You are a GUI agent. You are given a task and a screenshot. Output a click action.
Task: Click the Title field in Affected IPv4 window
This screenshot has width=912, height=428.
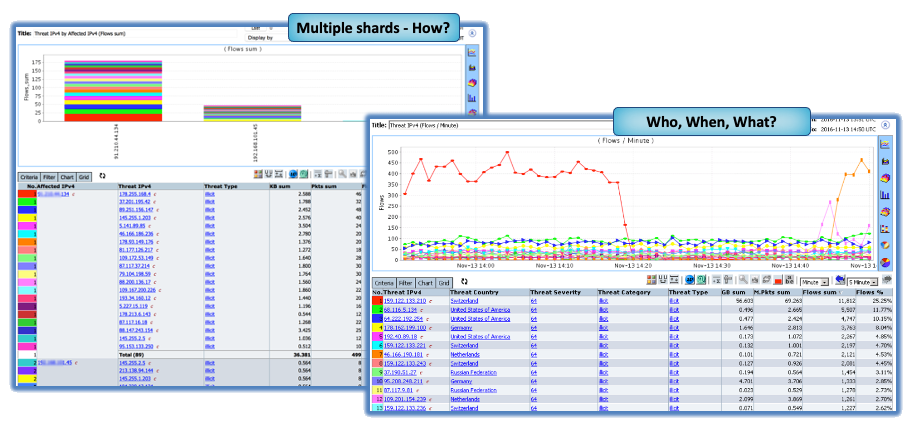pos(135,34)
